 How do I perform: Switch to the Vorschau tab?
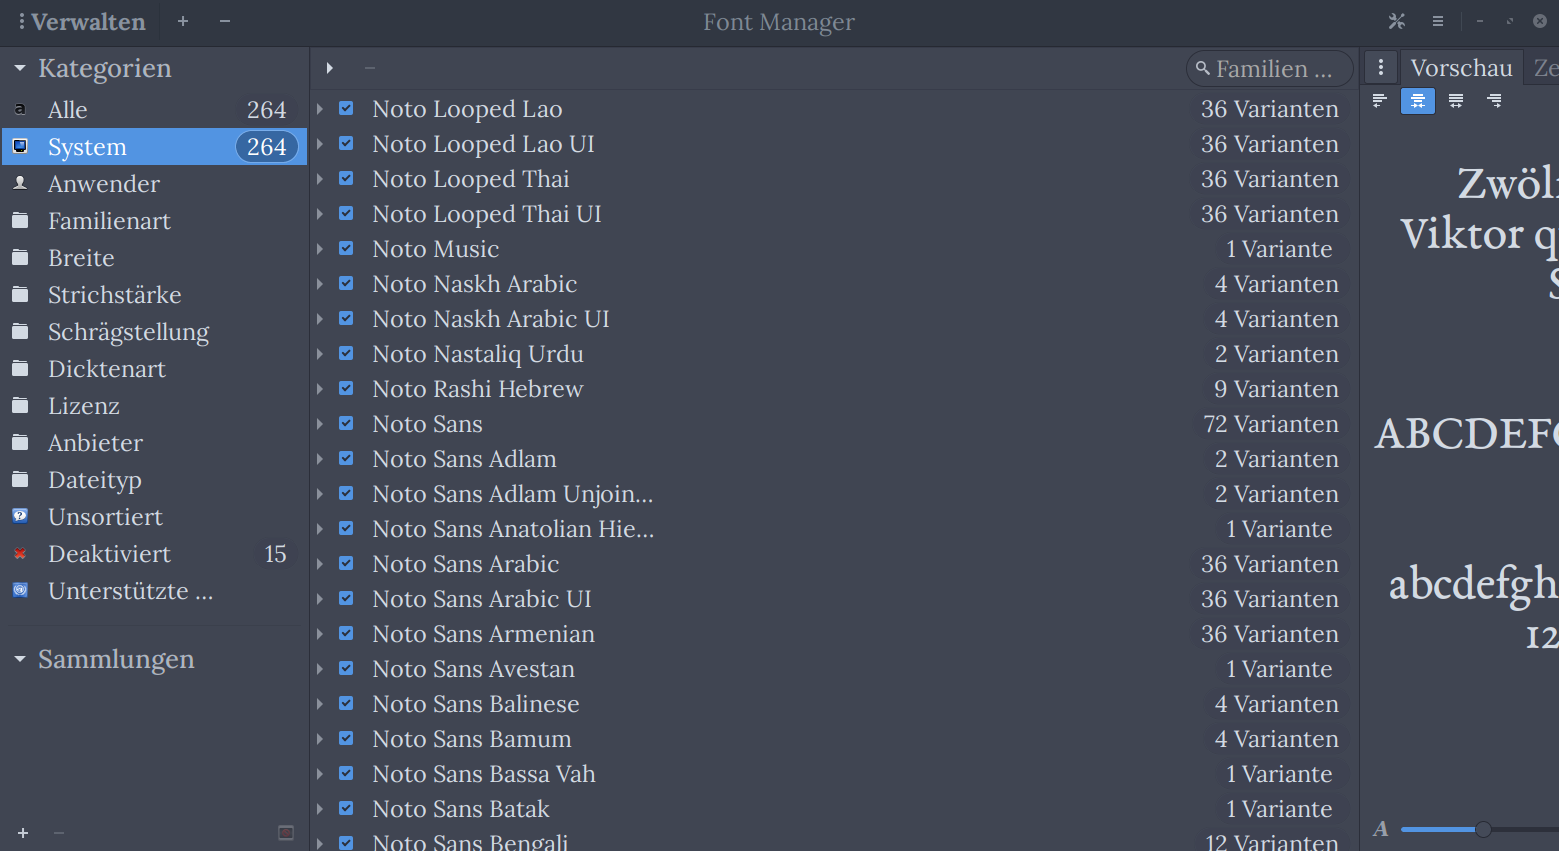point(1461,67)
